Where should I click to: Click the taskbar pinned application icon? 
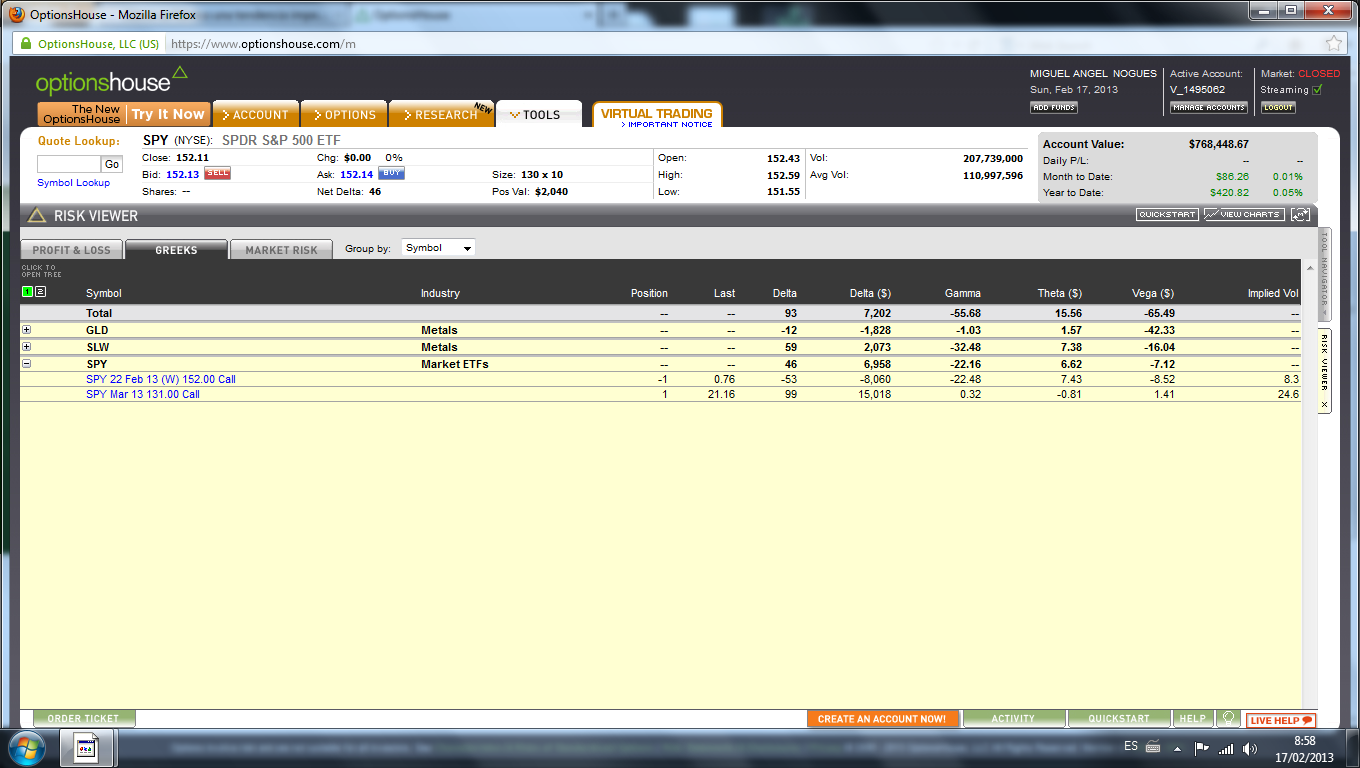[87, 748]
